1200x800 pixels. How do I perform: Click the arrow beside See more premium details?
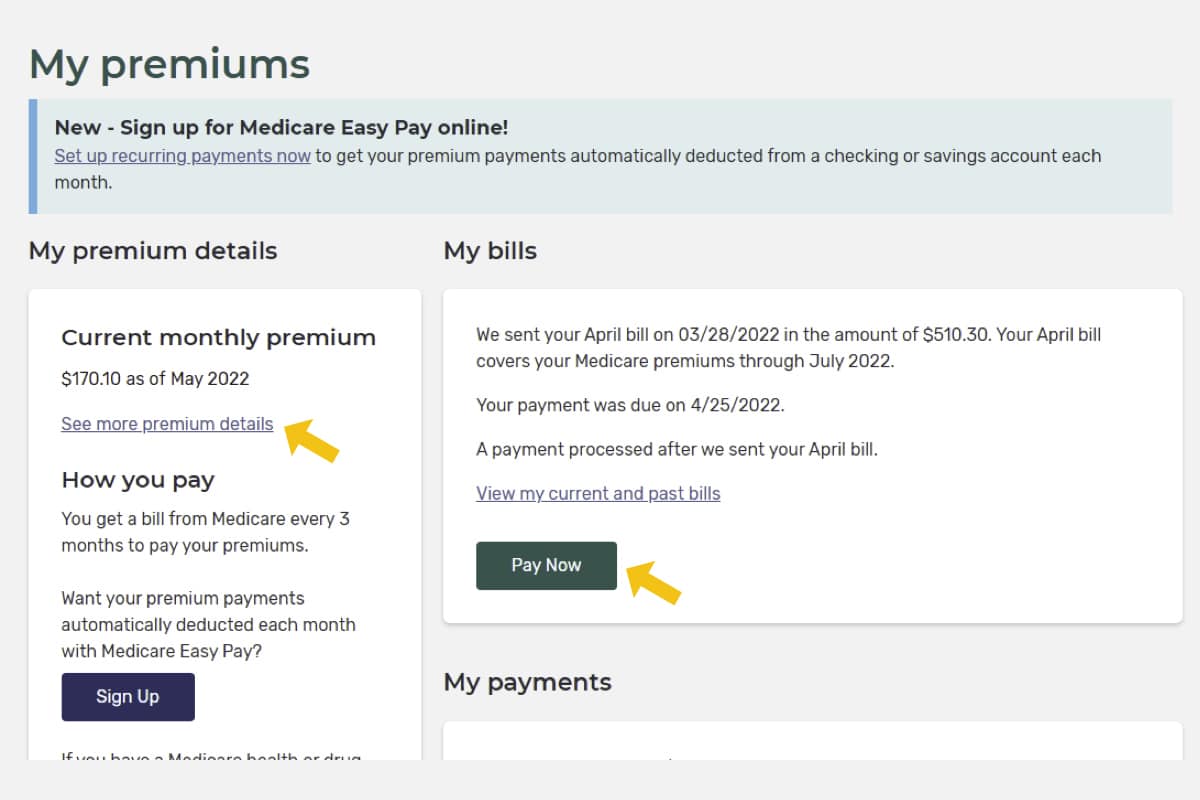click(312, 439)
